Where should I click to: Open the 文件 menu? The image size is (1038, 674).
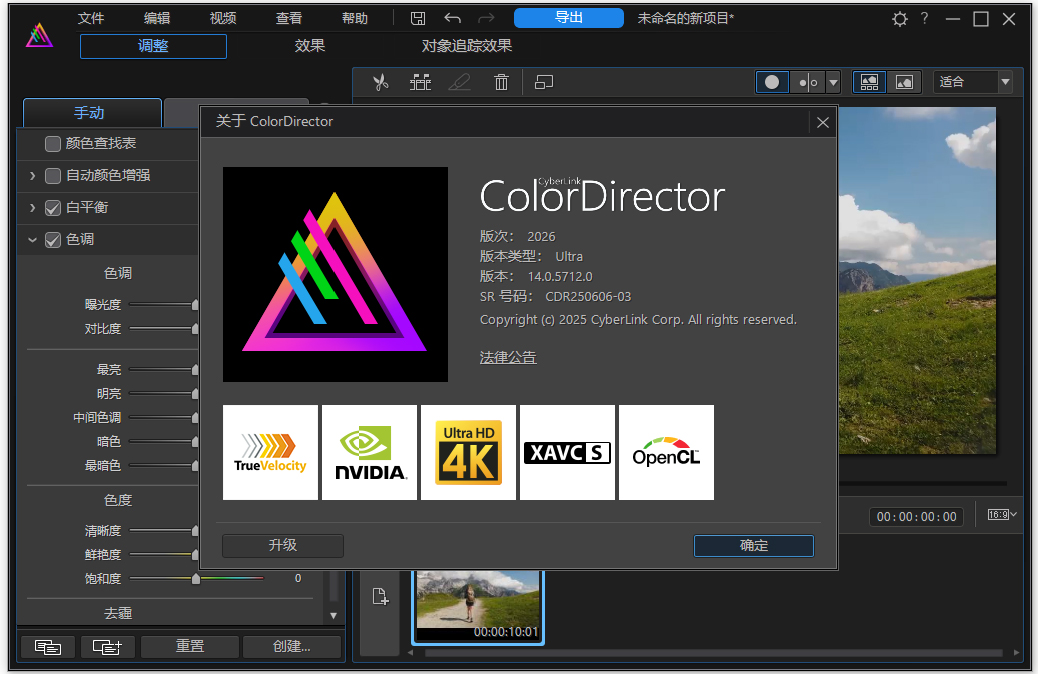click(91, 17)
